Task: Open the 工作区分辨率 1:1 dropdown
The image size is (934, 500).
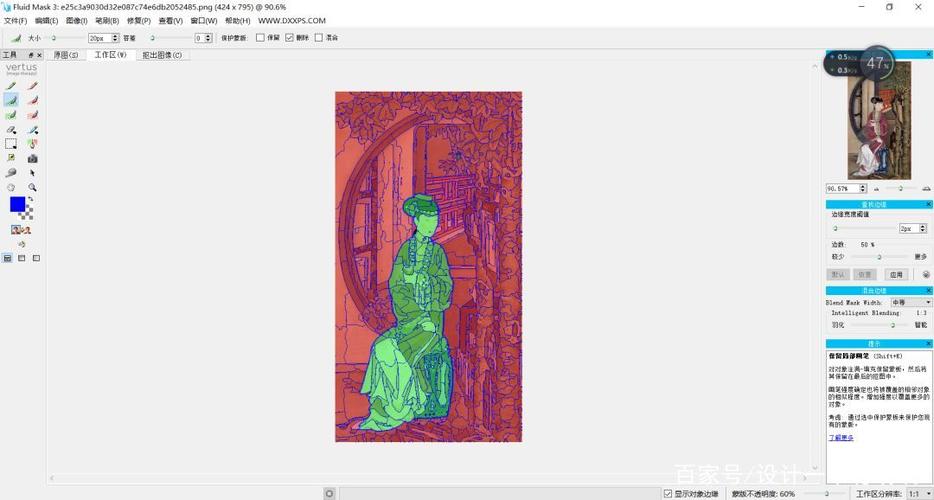Action: 916,493
